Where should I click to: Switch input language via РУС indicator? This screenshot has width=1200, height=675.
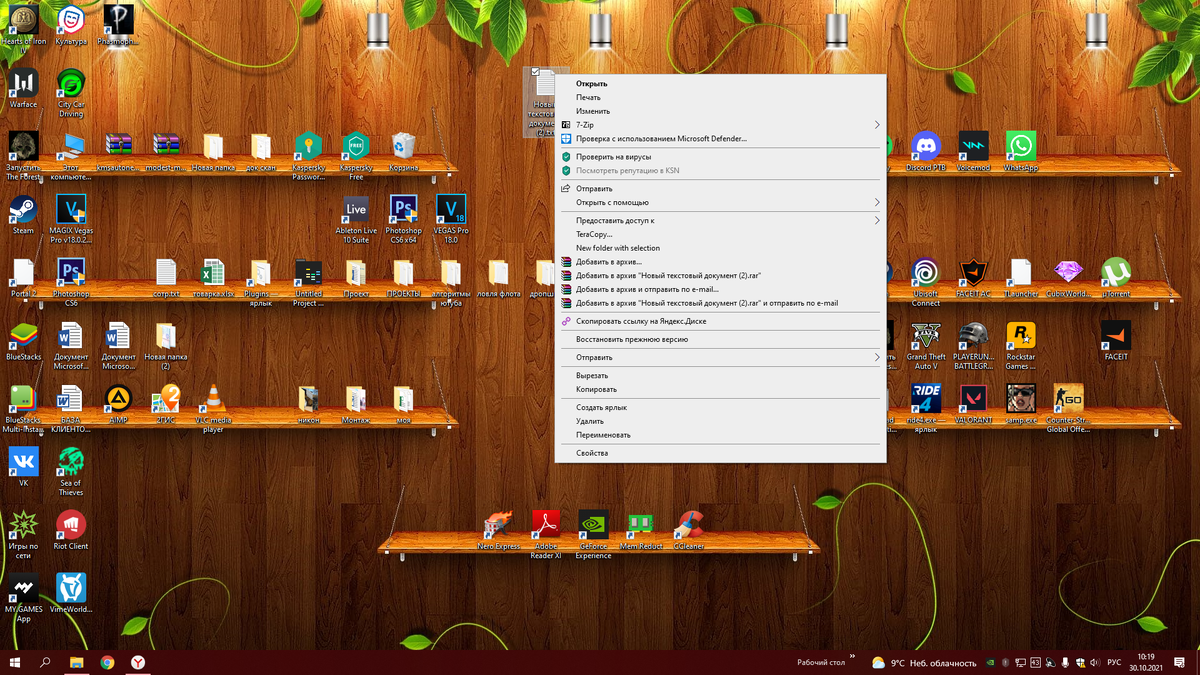(x=1113, y=662)
